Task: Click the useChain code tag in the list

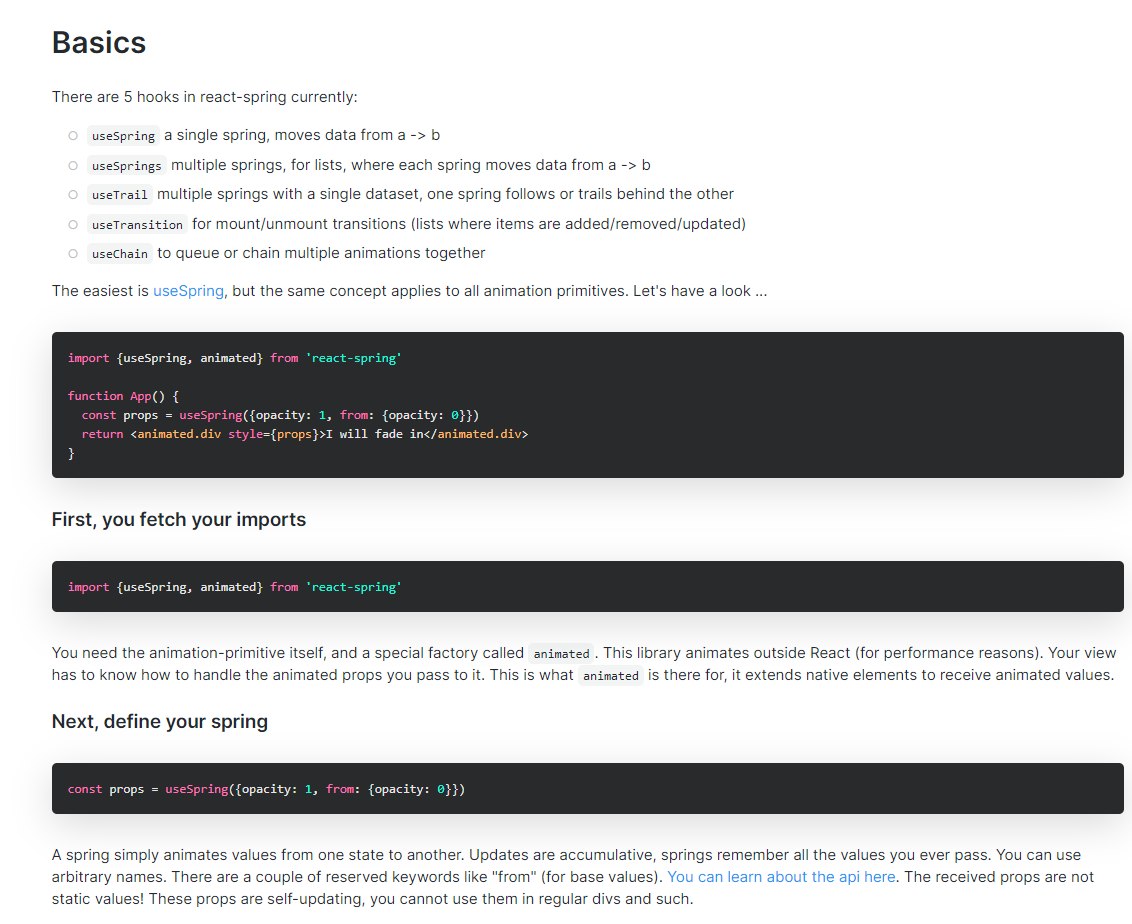Action: pos(119,254)
